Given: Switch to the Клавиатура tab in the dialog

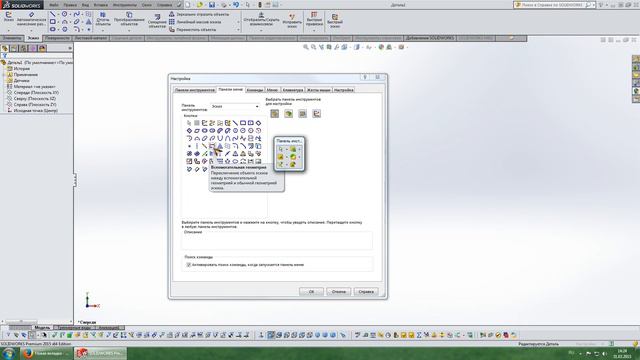Looking at the screenshot, I should (293, 90).
